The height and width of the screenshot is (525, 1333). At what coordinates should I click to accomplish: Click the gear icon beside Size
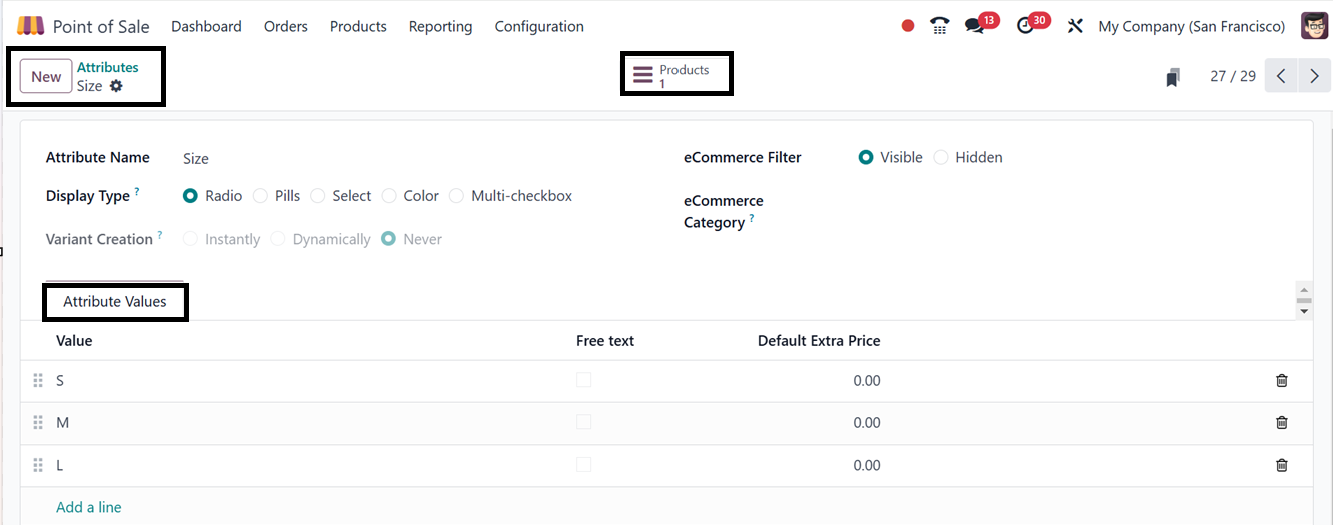click(116, 86)
